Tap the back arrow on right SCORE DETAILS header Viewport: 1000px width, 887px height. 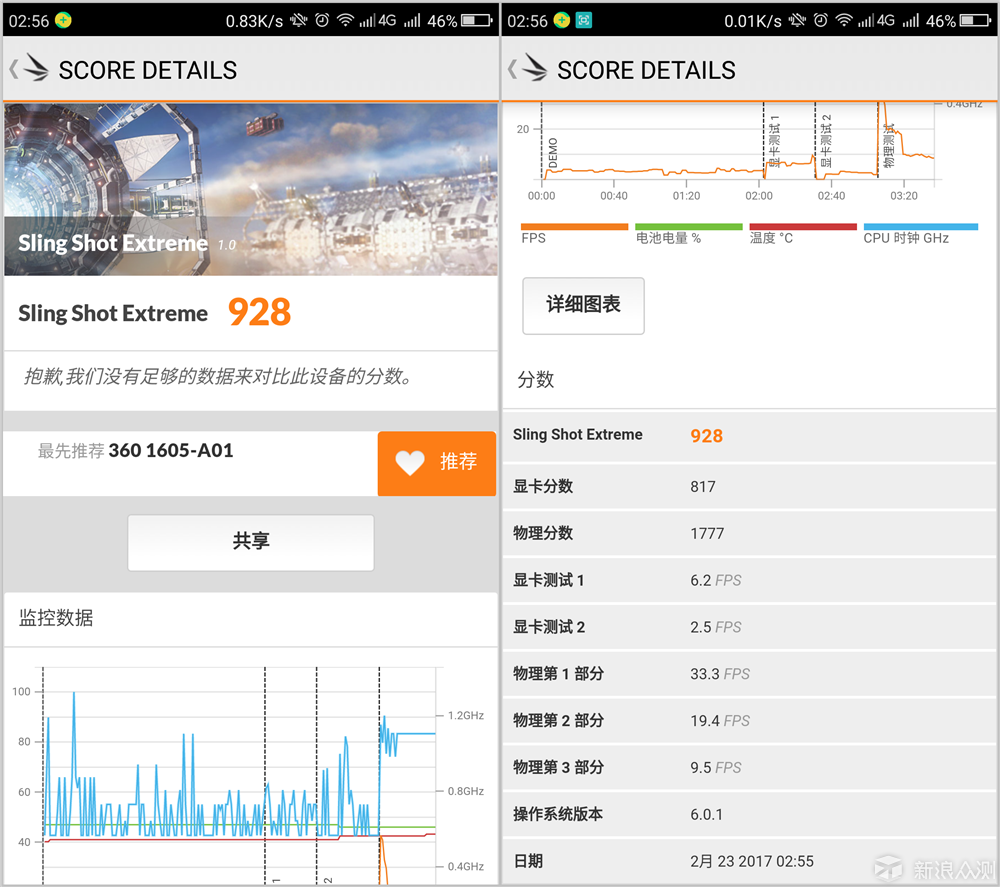pyautogui.click(x=512, y=69)
